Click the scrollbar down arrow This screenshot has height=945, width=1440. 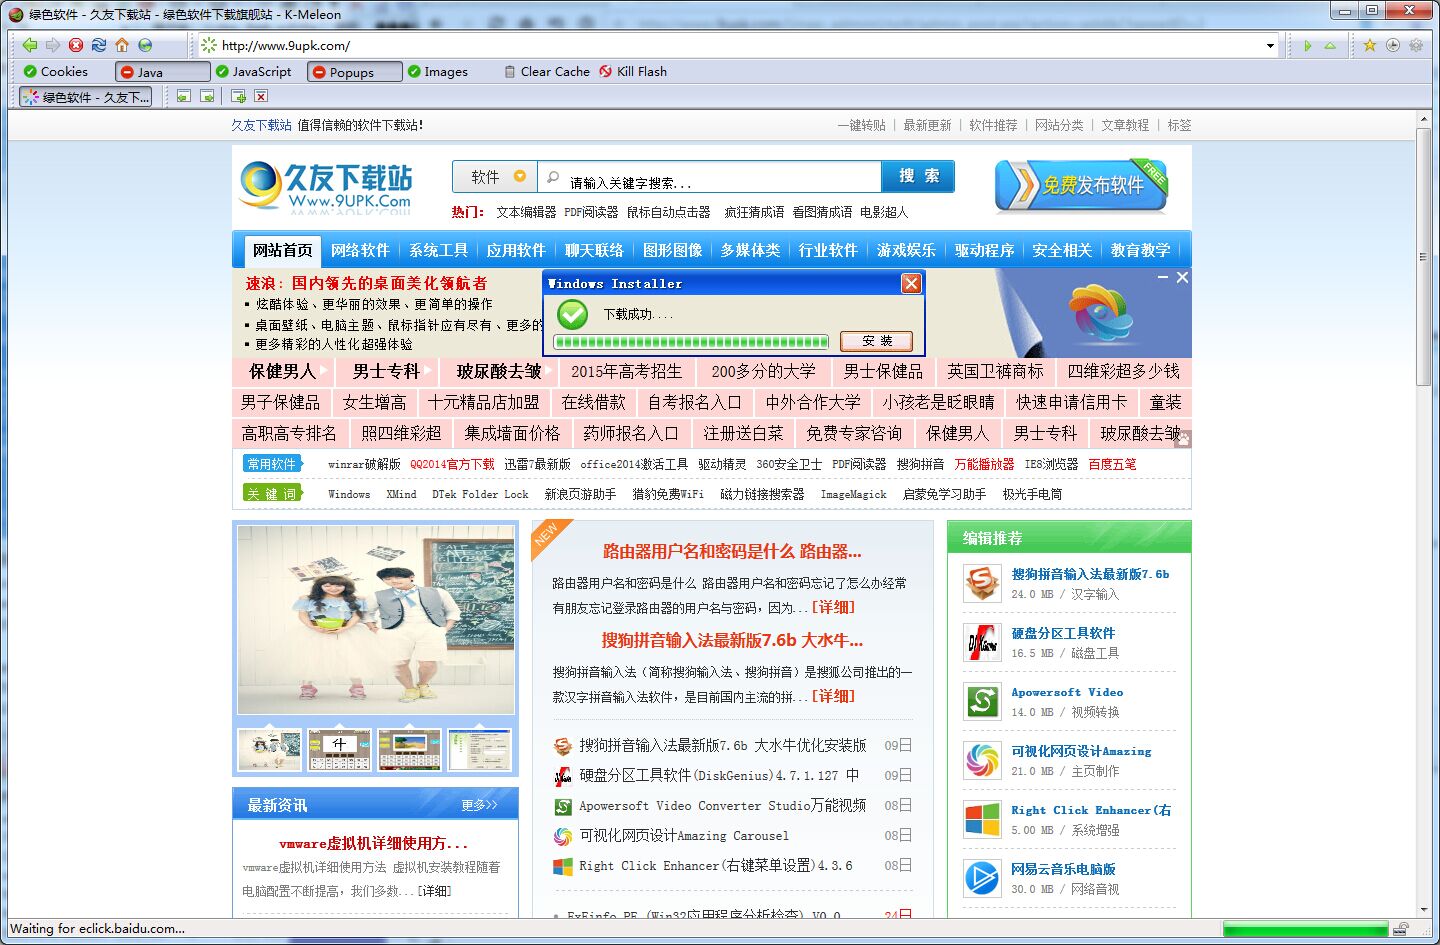coord(1424,908)
